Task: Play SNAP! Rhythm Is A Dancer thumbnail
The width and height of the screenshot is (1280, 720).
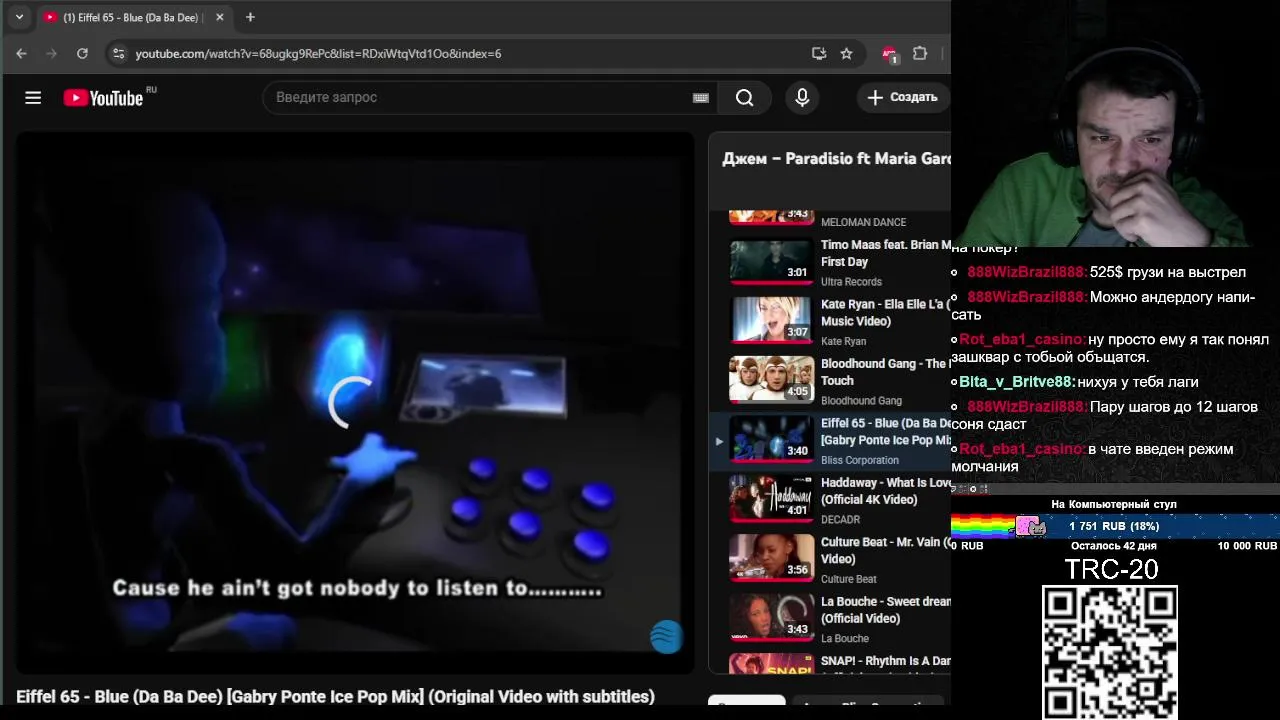Action: 771,664
